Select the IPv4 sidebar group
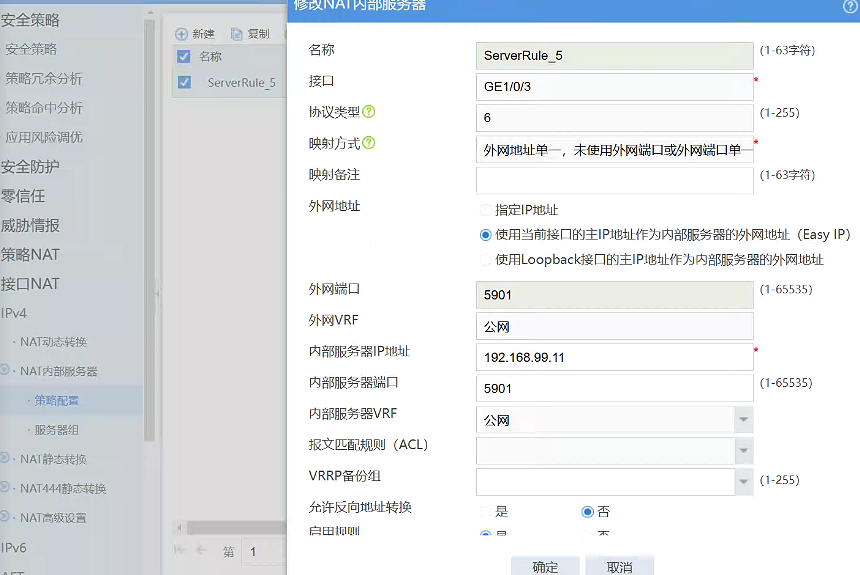Viewport: 860px width, 575px height. coord(14,313)
